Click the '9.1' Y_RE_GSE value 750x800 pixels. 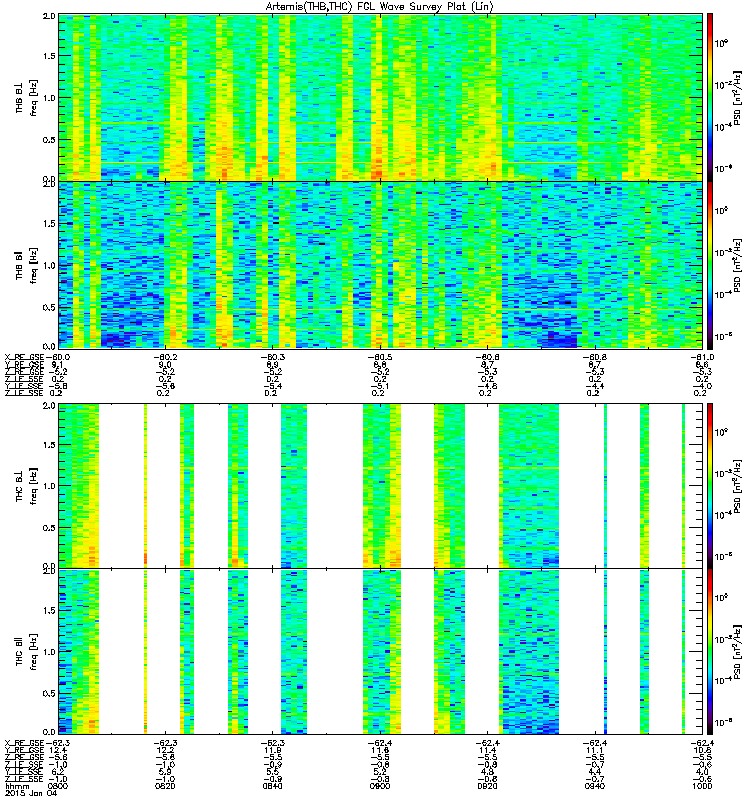click(57, 364)
